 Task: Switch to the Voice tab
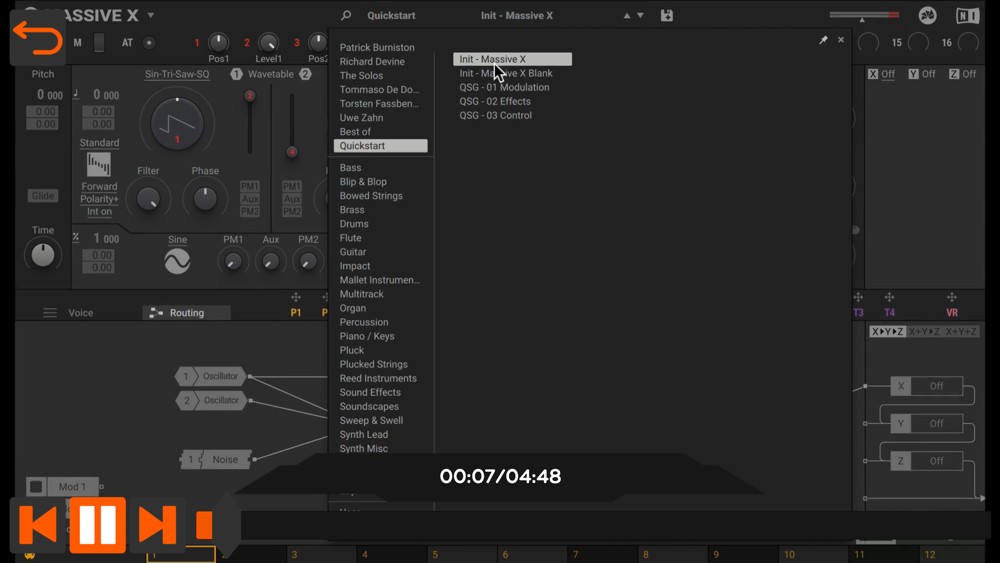(80, 312)
